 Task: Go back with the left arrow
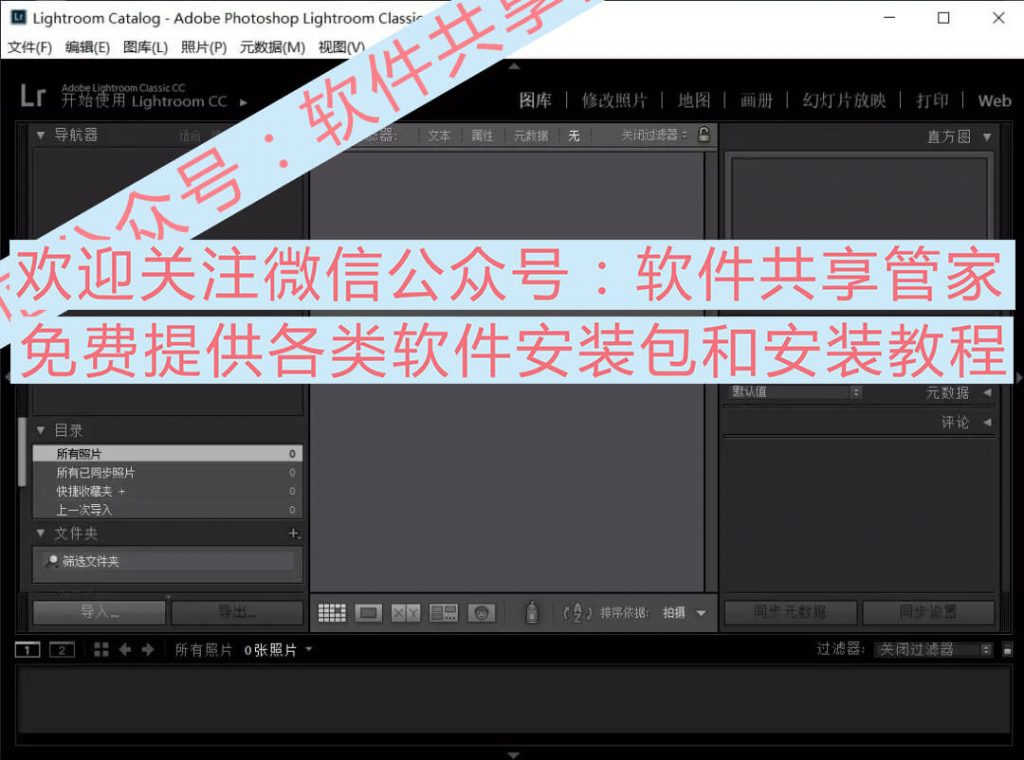125,650
